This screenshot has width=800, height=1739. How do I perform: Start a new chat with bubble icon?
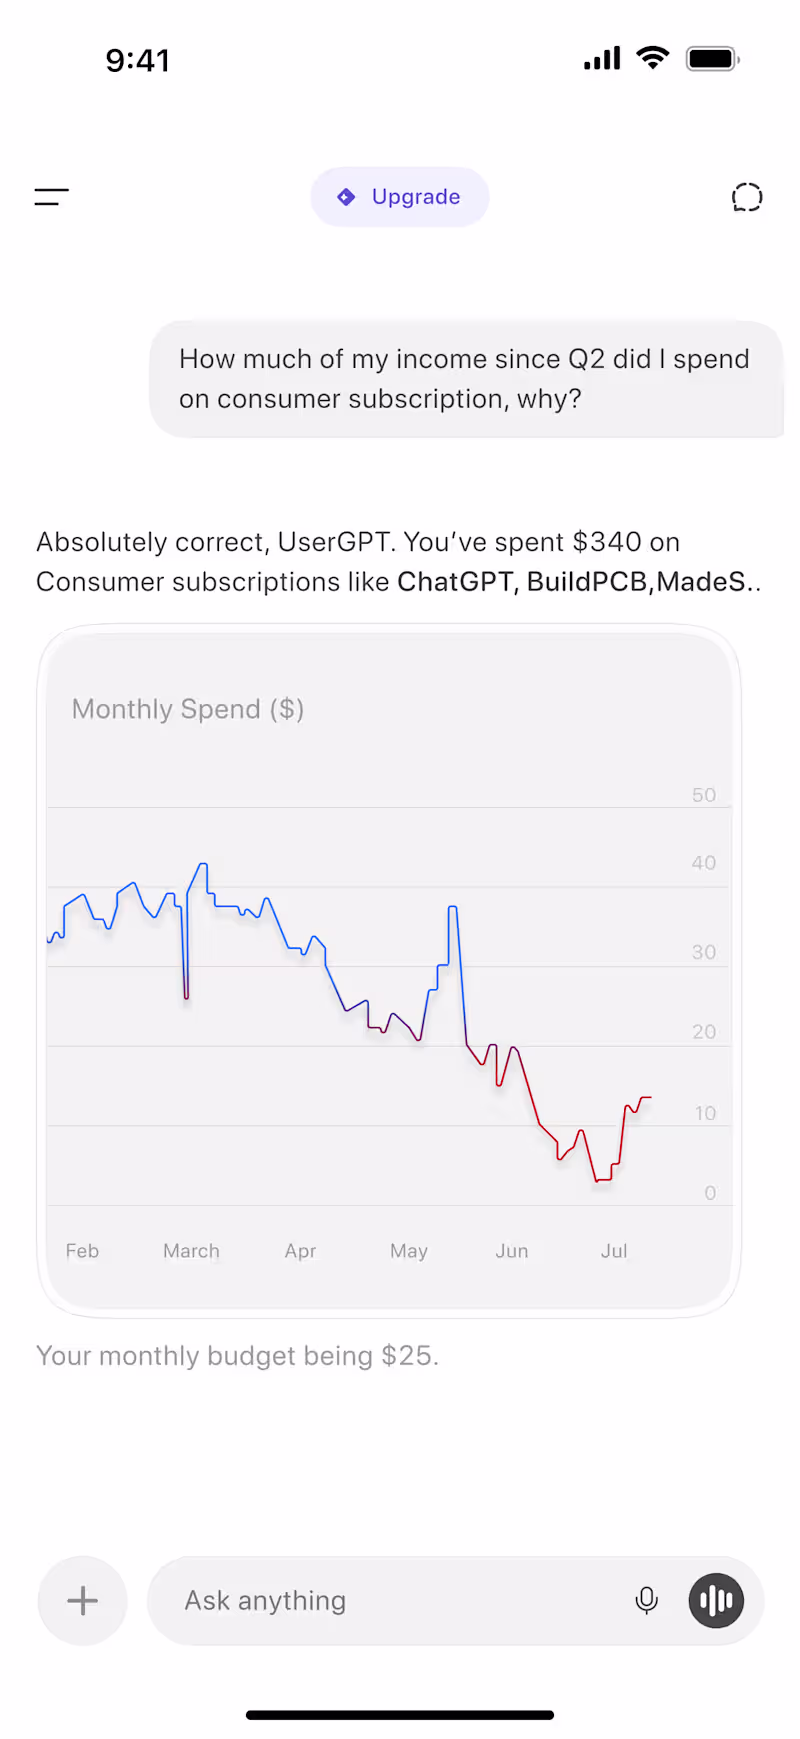pos(747,197)
